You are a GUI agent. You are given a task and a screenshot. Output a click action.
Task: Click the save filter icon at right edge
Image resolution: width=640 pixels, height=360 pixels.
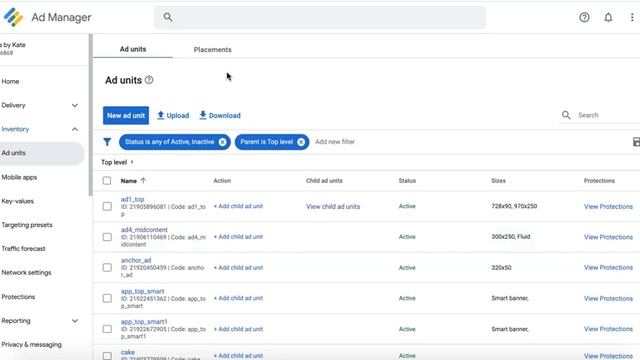636,142
